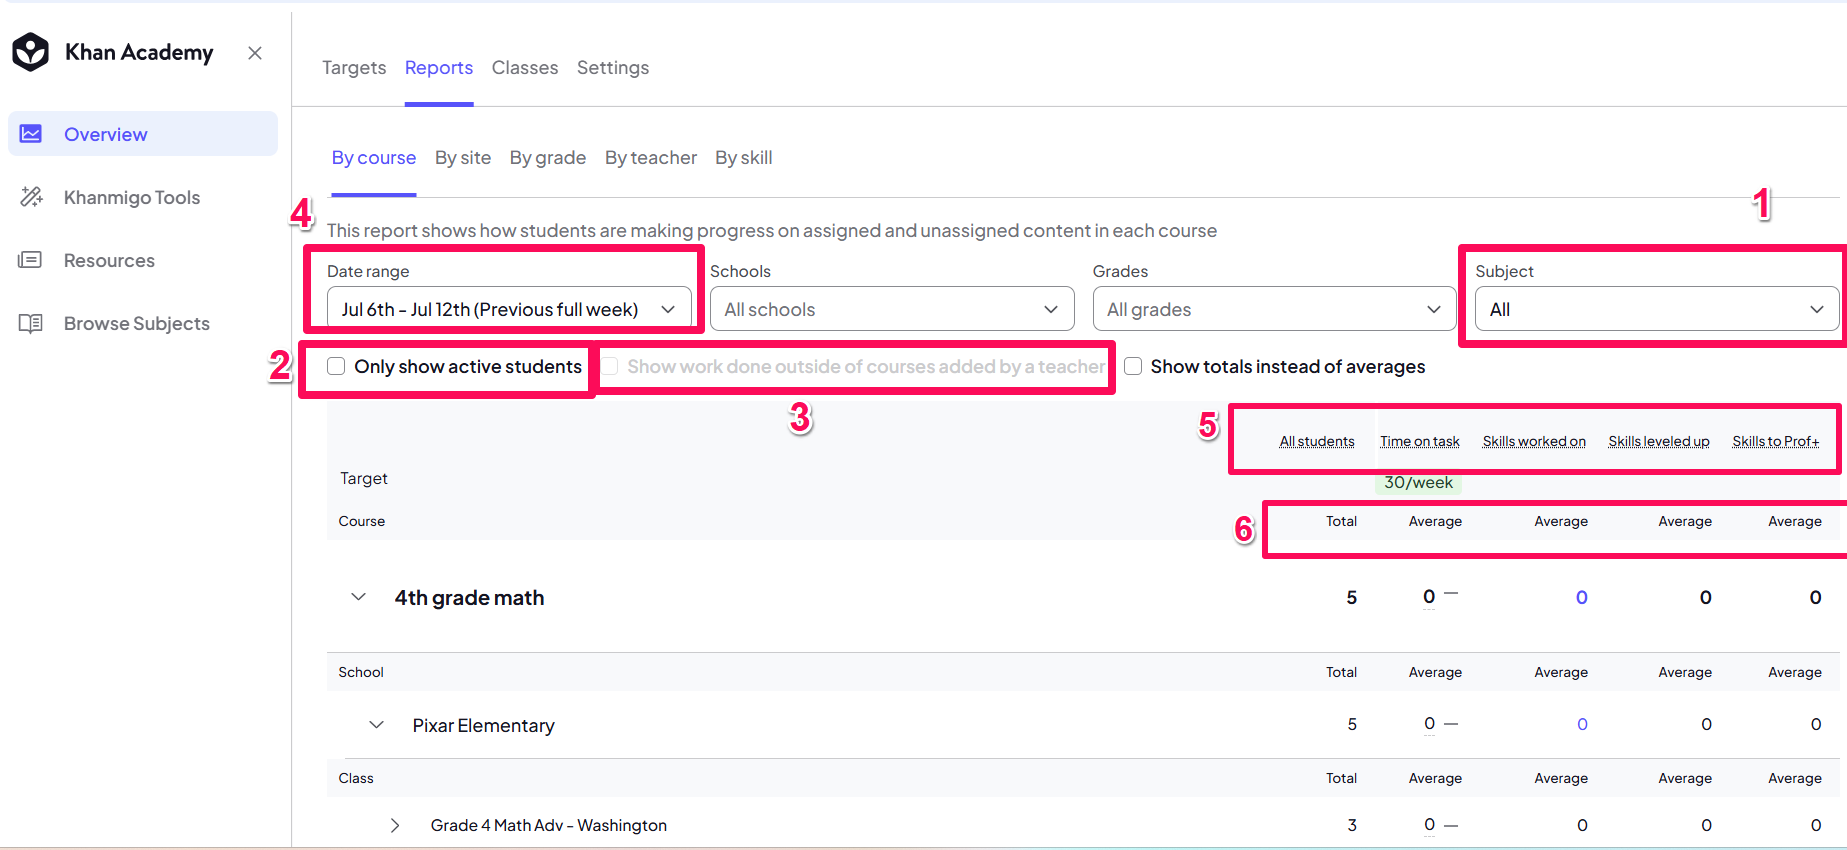Click Pixar Elementary skills worked on value
This screenshot has height=850, width=1847.
point(1582,724)
